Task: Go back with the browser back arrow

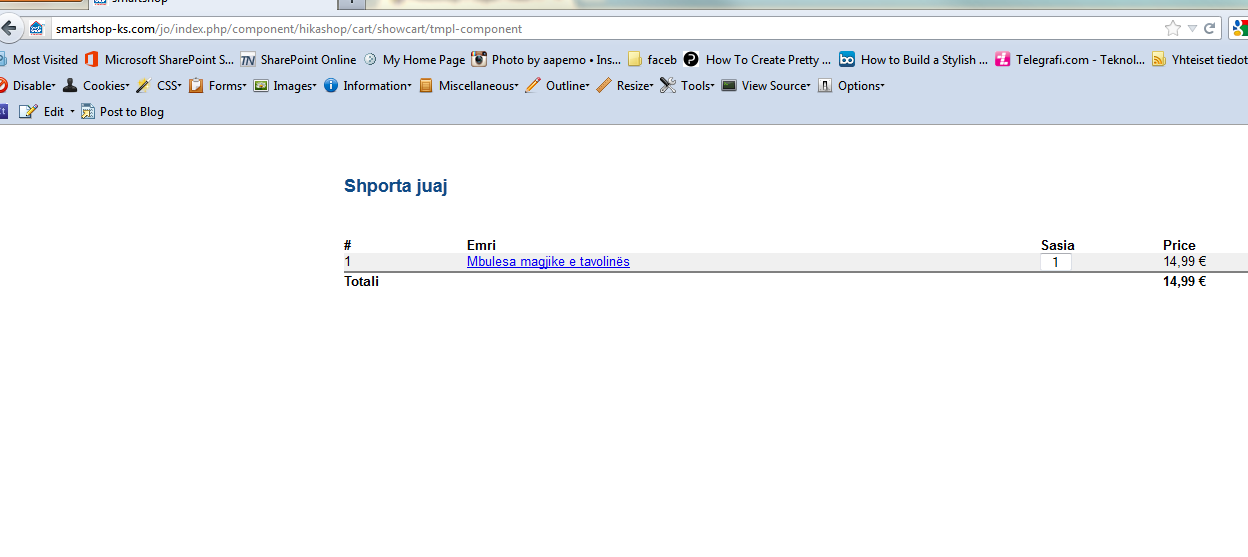Action: tap(8, 28)
